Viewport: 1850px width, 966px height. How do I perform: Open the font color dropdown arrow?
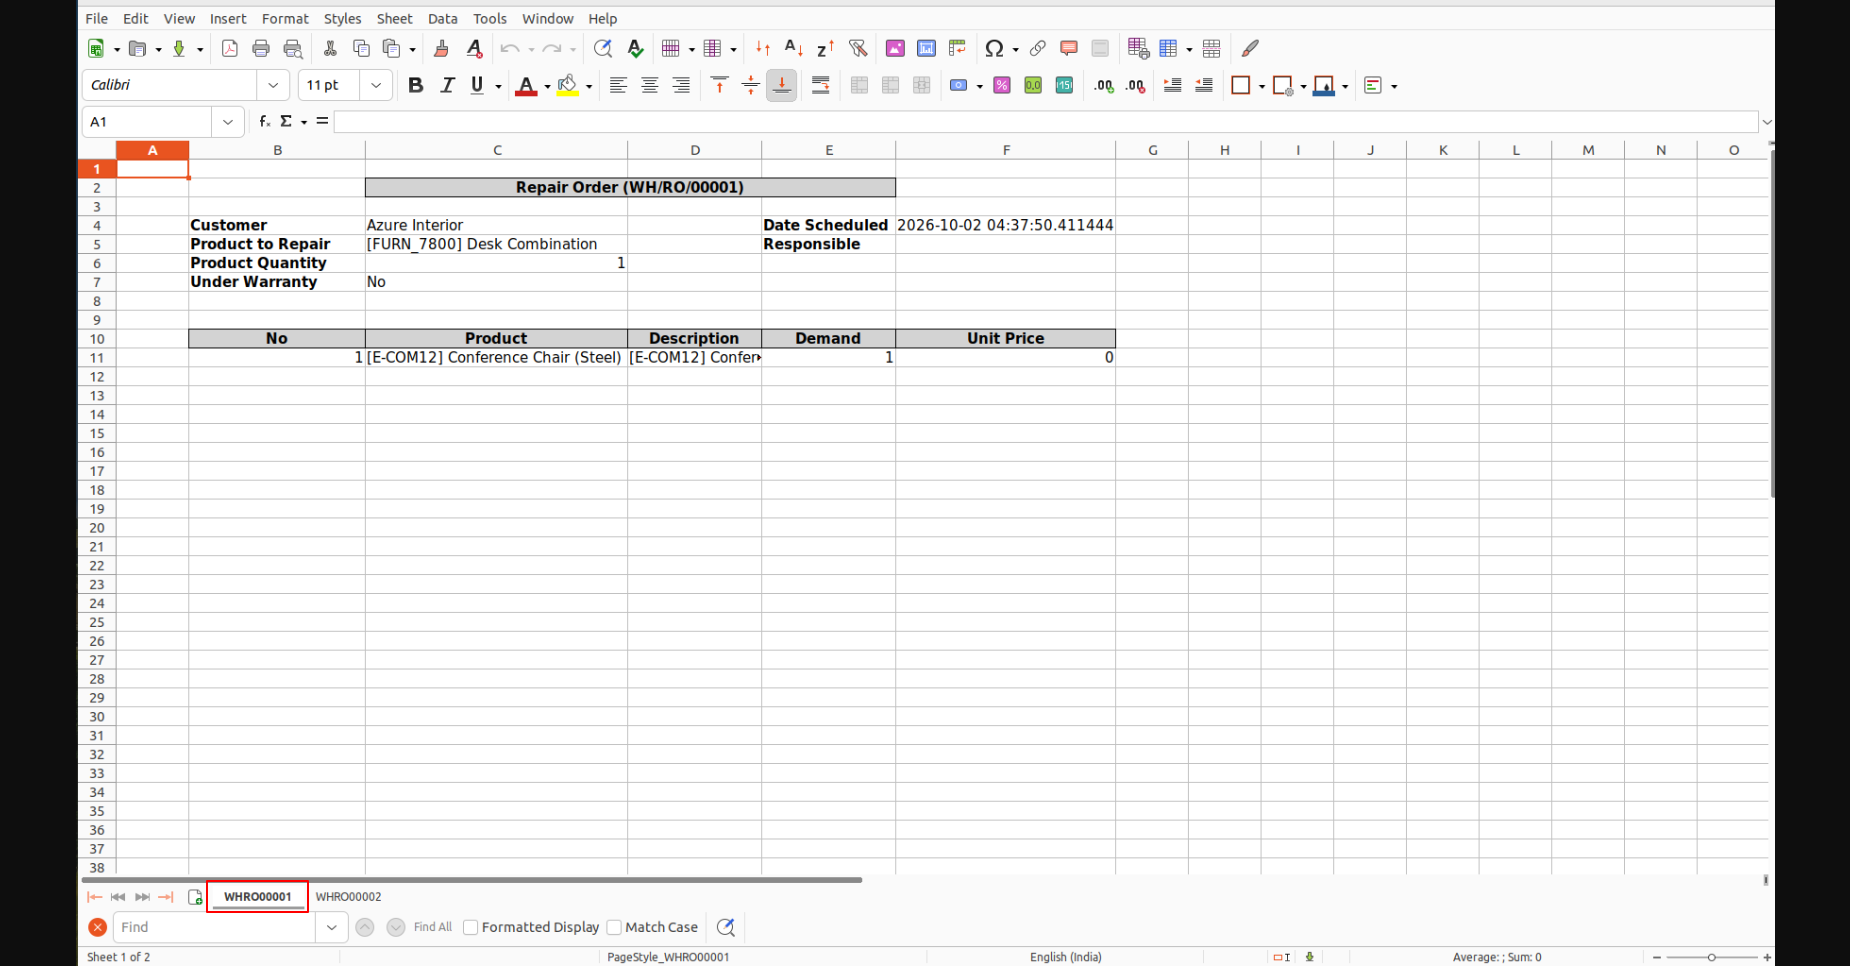(547, 86)
